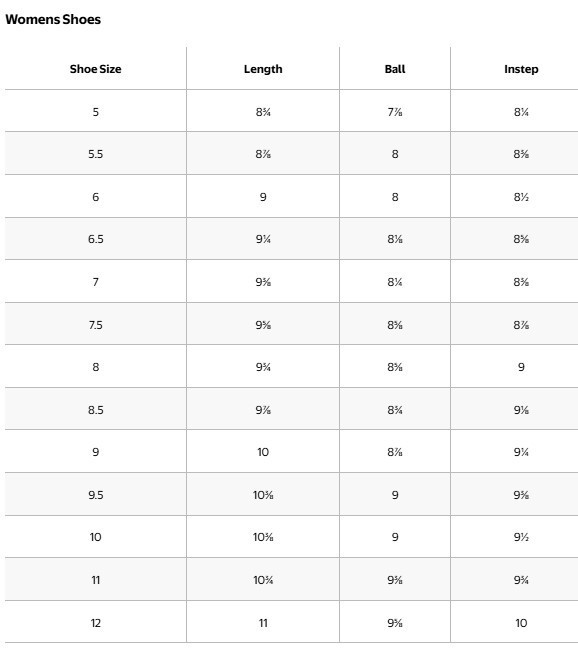
Task: Select the Ball column header
Action: click(x=395, y=69)
